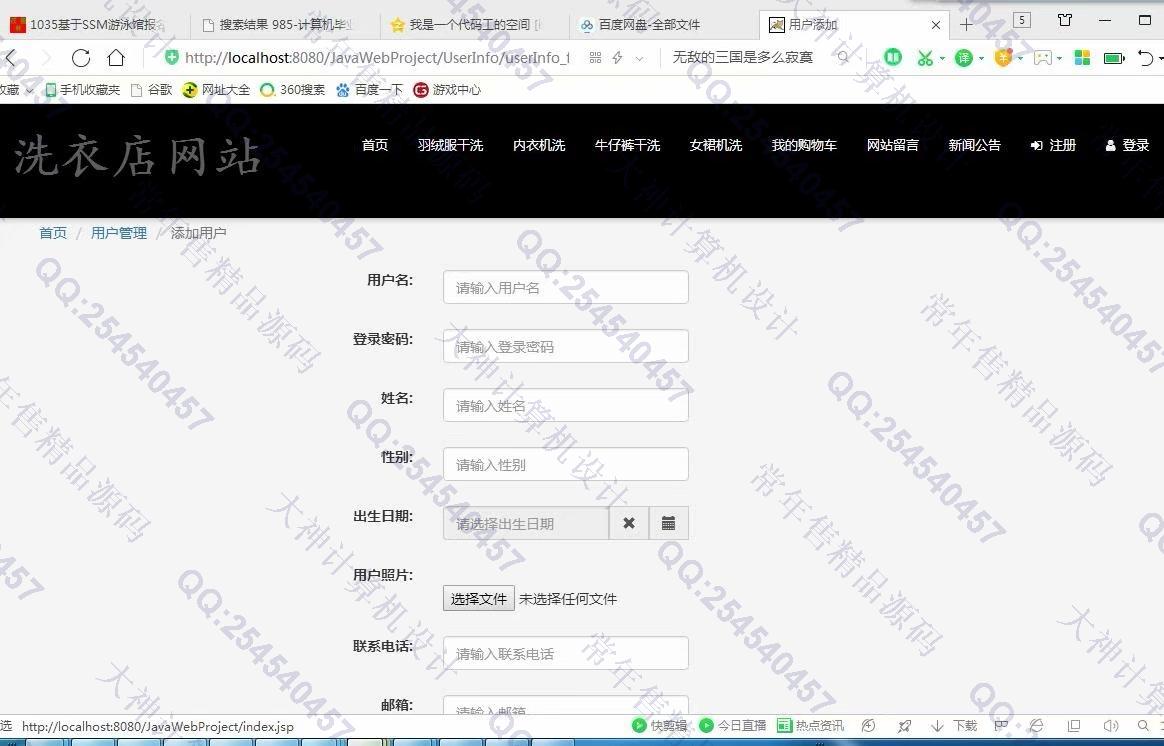Screen dimensions: 1164x746
Task: Click 今日直播 in status bar
Action: point(733,725)
